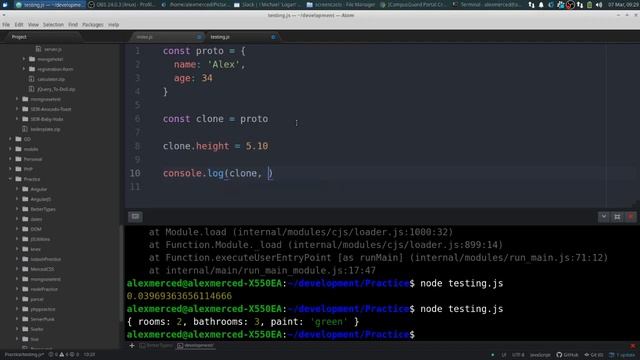Expand the MercedCSS folder

point(17,269)
